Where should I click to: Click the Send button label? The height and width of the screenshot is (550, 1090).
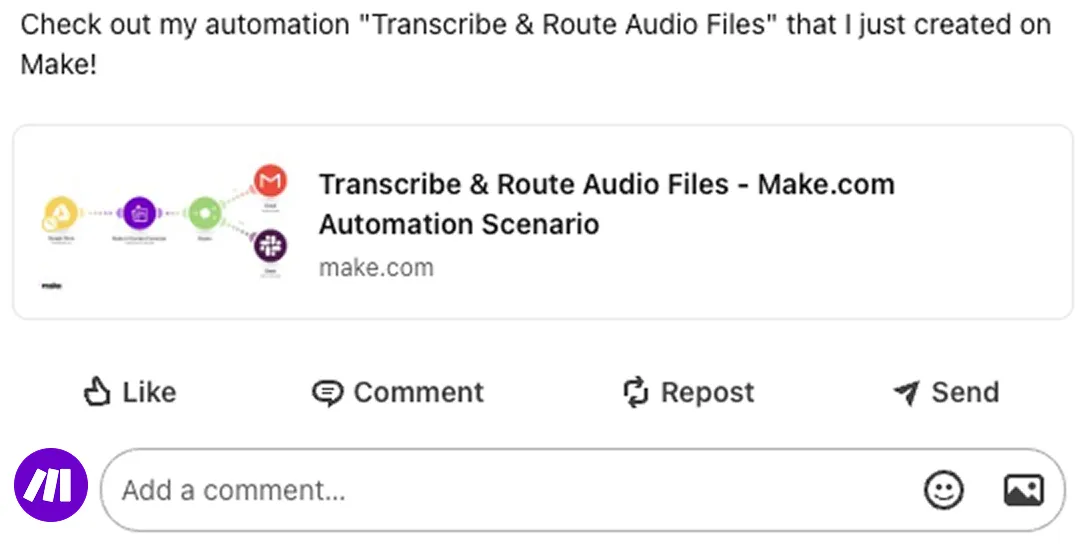click(x=965, y=392)
